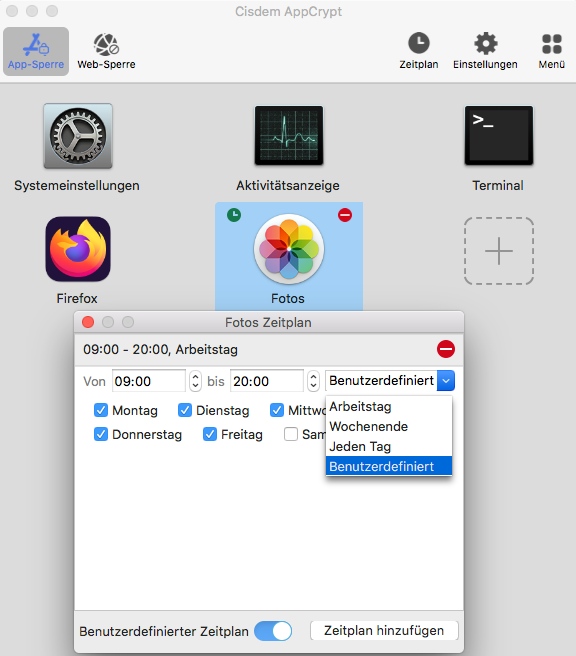
Task: Click the green clock badge on Fotos
Action: (x=234, y=215)
